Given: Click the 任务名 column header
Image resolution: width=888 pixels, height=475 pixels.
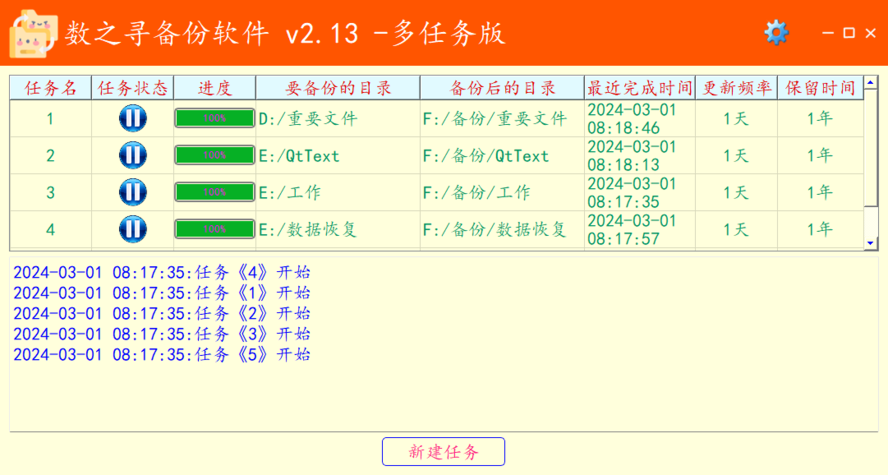Looking at the screenshot, I should coord(50,88).
